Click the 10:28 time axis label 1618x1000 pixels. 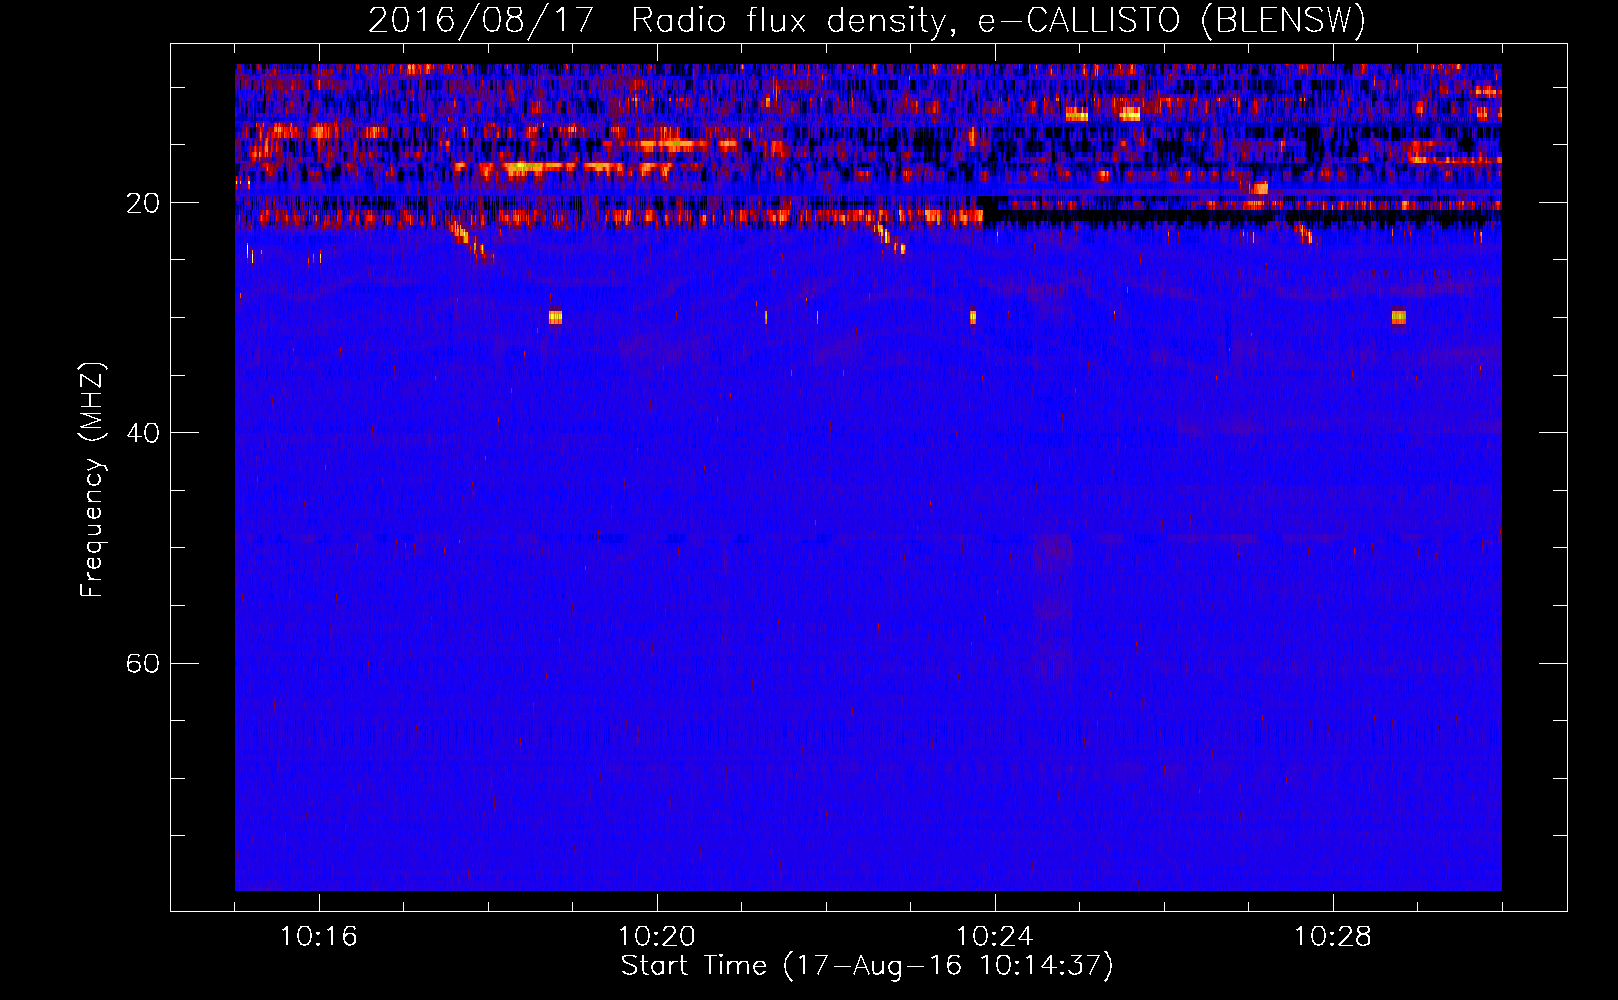tap(1333, 937)
